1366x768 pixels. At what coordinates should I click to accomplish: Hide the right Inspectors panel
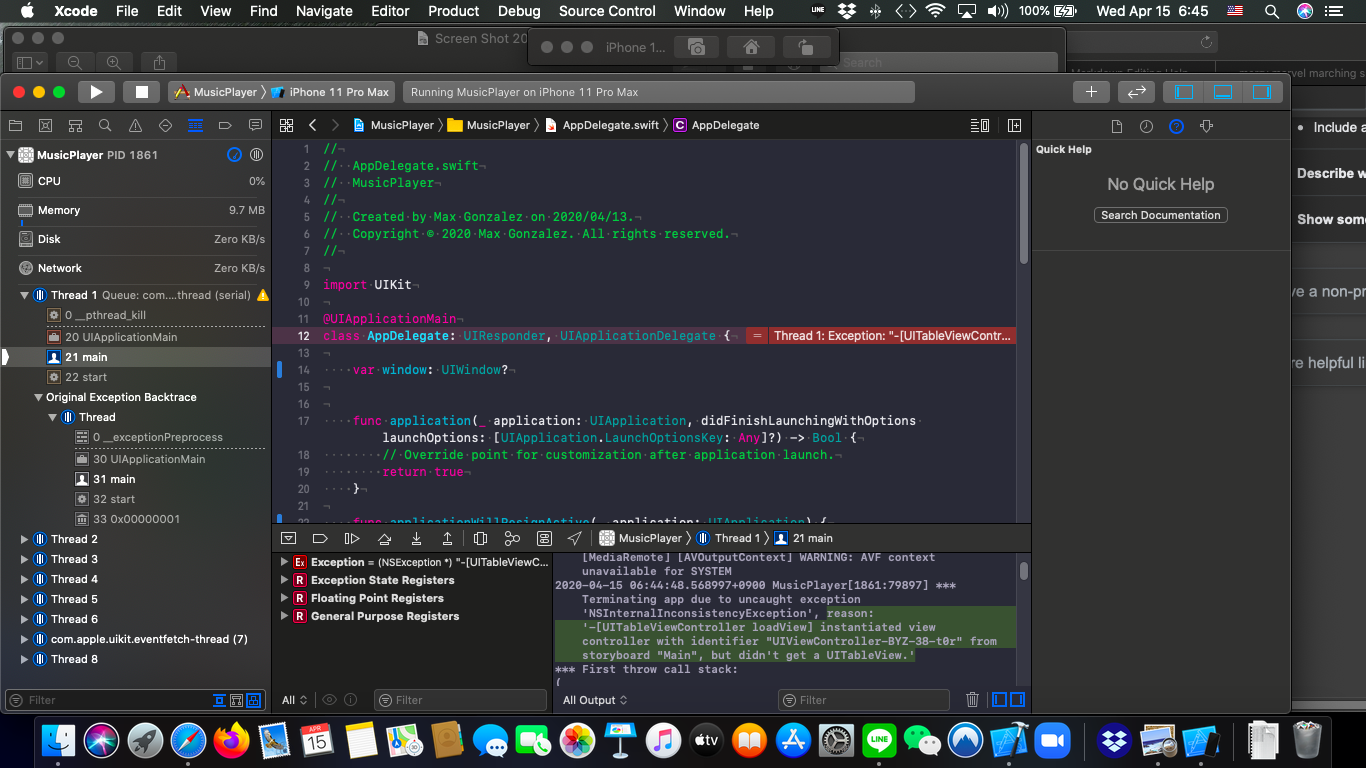(1261, 92)
